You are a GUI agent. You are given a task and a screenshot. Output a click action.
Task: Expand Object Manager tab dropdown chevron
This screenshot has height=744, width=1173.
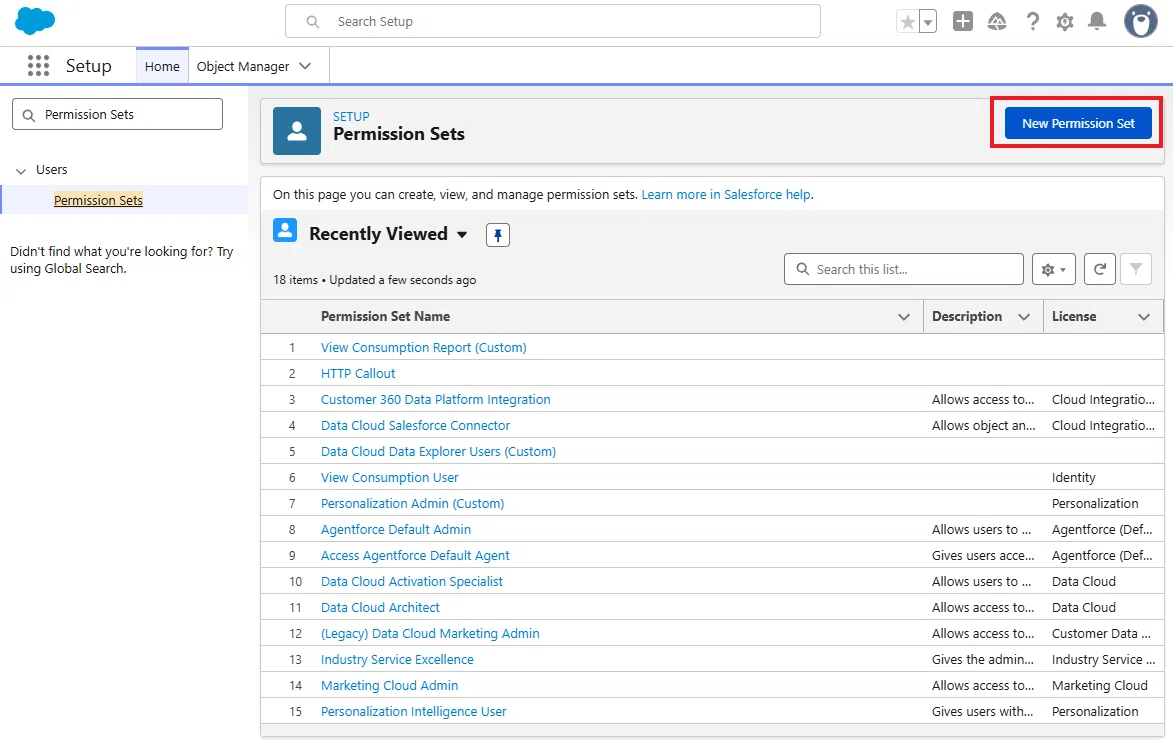point(305,66)
